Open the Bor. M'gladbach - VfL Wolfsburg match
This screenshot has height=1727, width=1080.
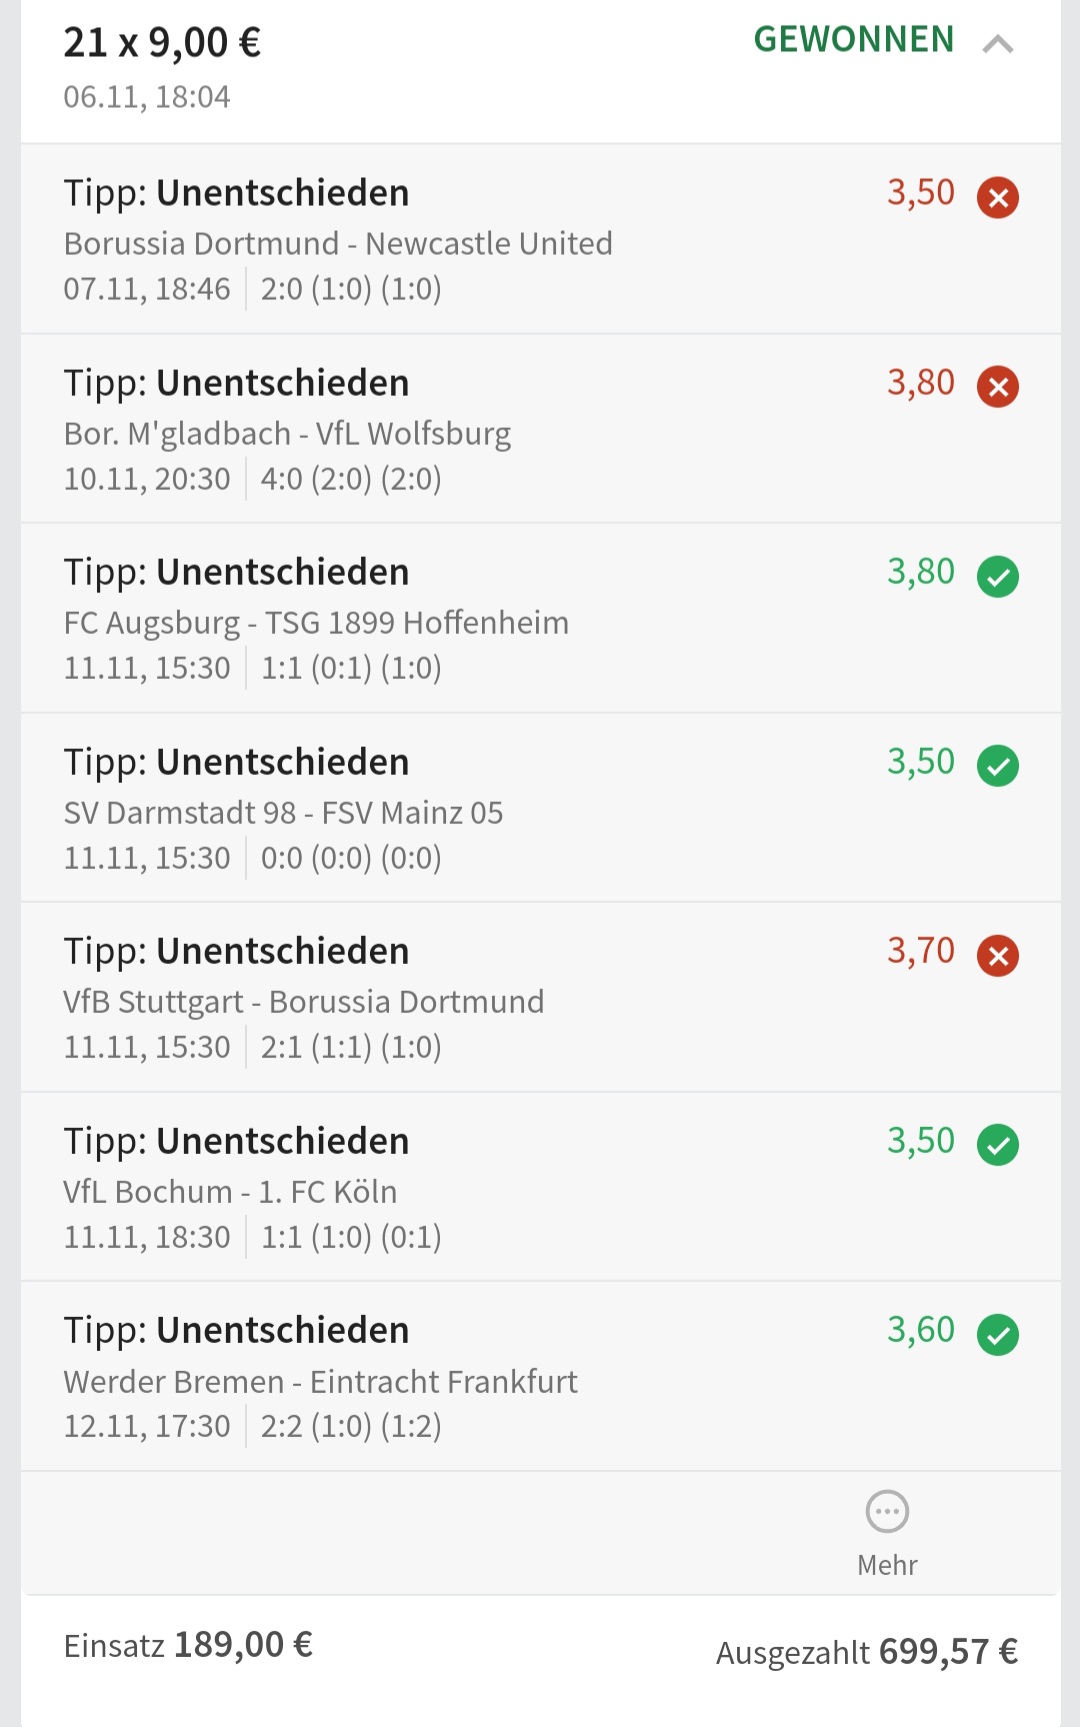click(287, 434)
